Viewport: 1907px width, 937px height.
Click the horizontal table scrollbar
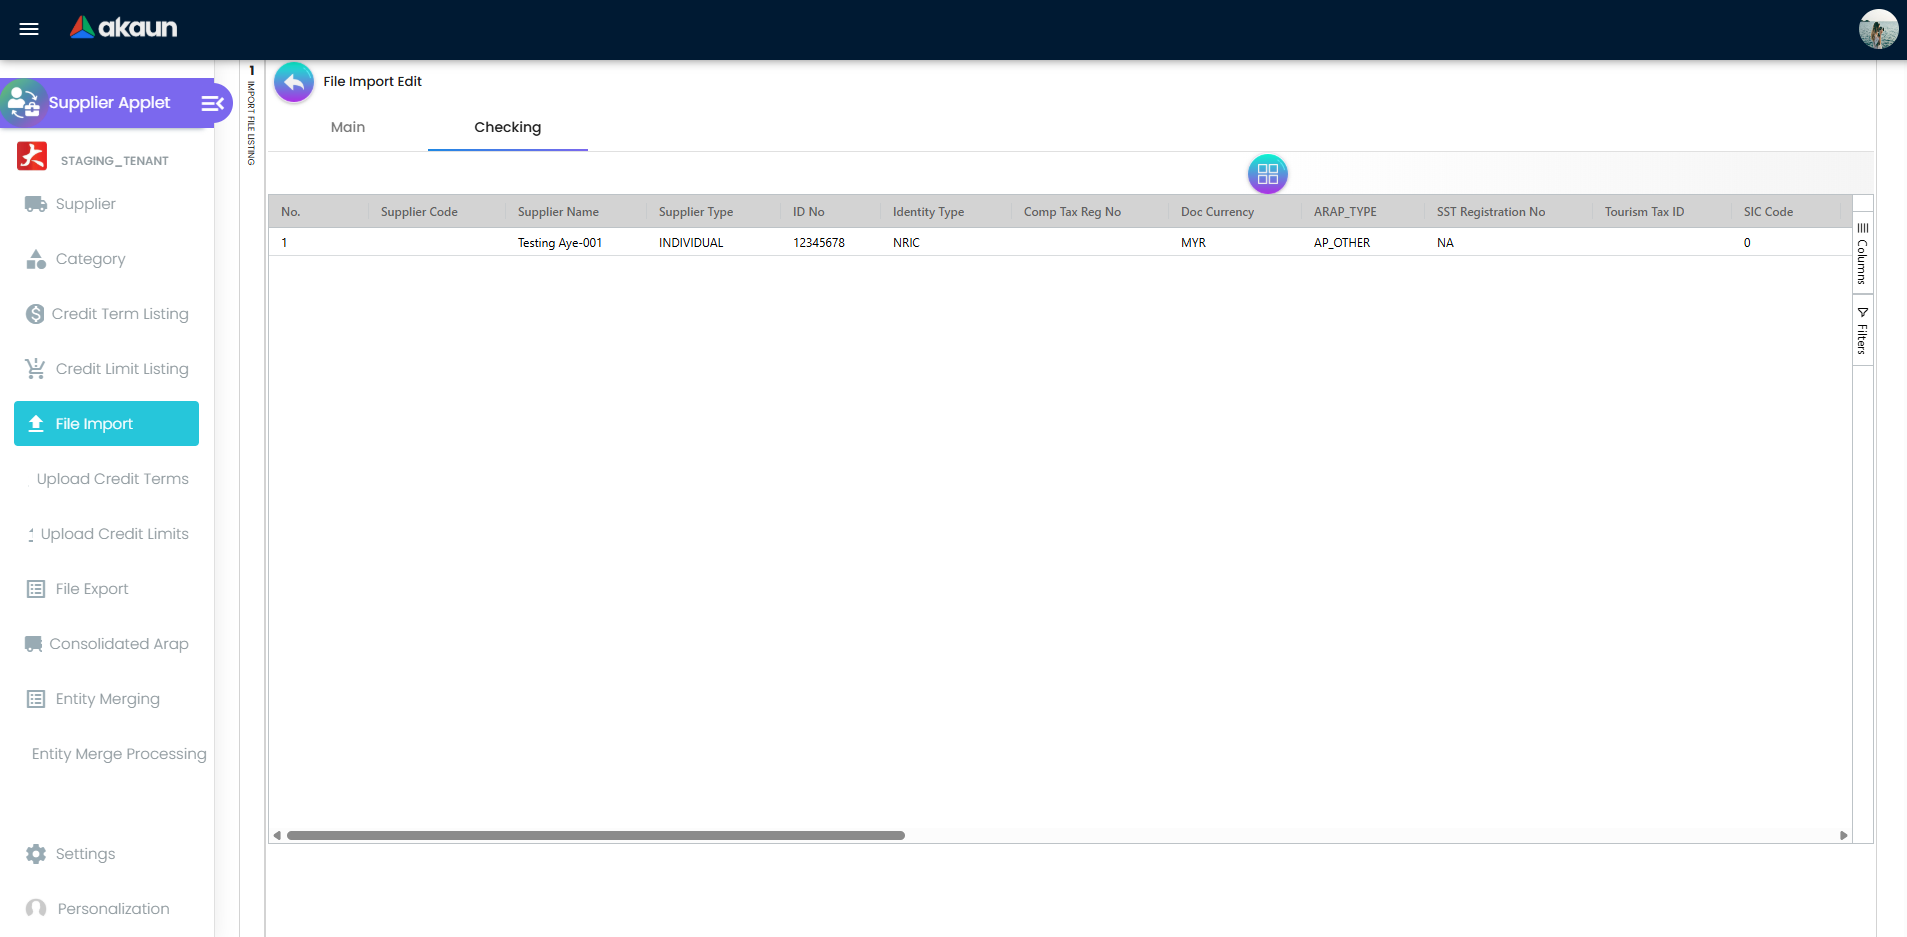coord(595,835)
